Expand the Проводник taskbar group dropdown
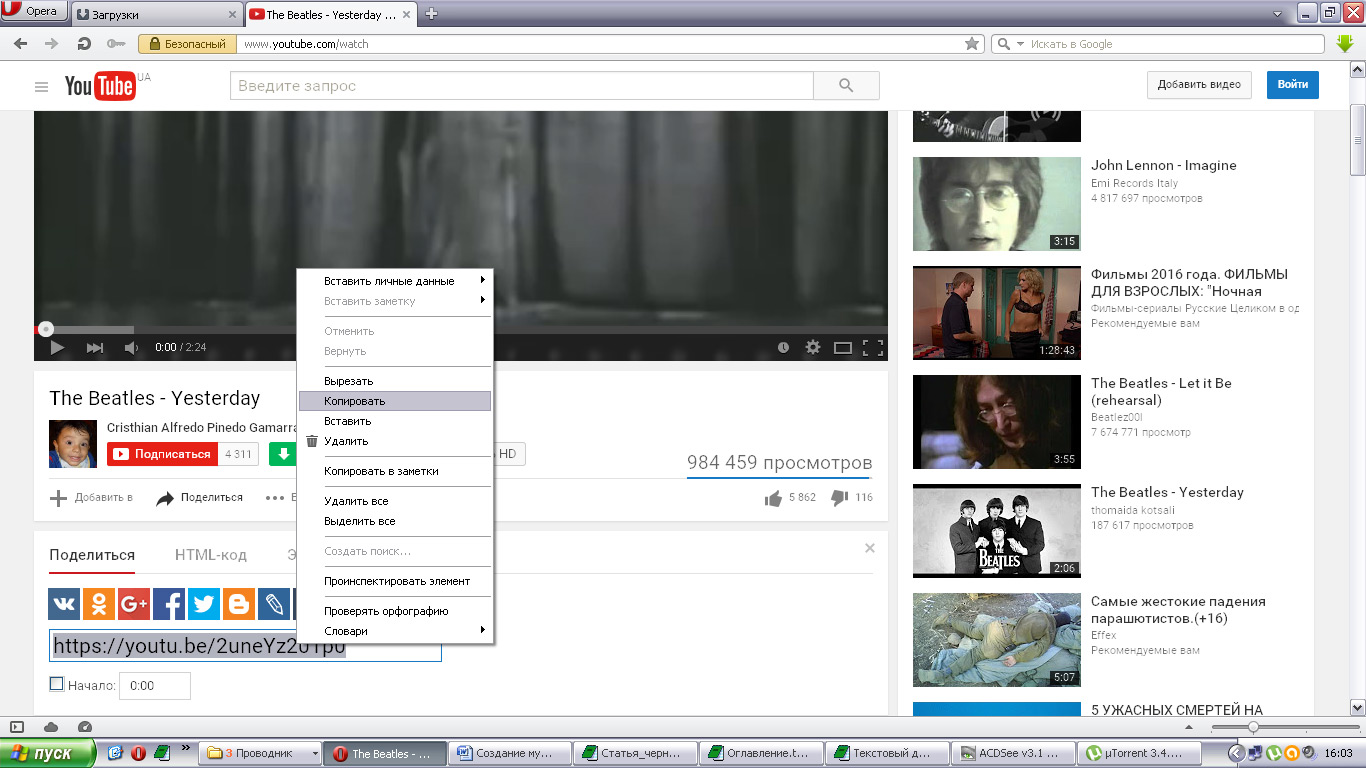Screen dimensions: 1366x768 (316, 754)
